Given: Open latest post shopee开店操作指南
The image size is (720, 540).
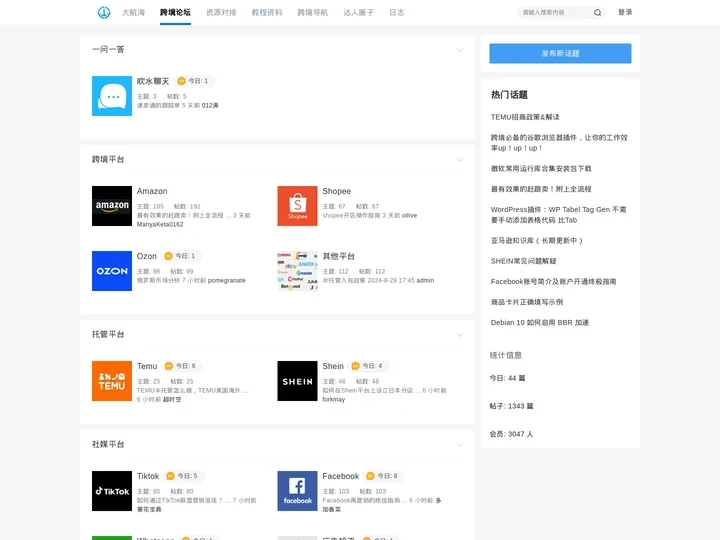Looking at the screenshot, I should (351, 215).
